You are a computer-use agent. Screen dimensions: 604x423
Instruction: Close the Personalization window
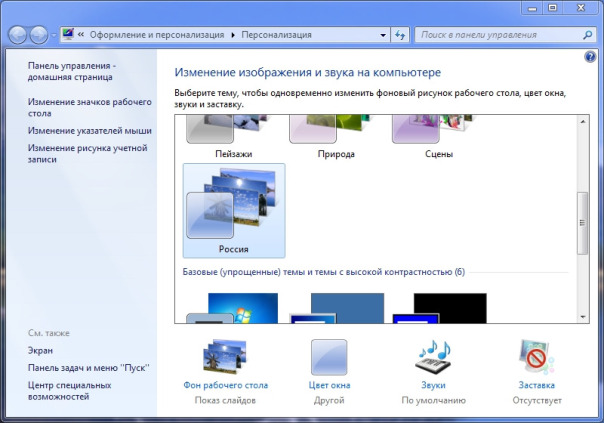[581, 8]
